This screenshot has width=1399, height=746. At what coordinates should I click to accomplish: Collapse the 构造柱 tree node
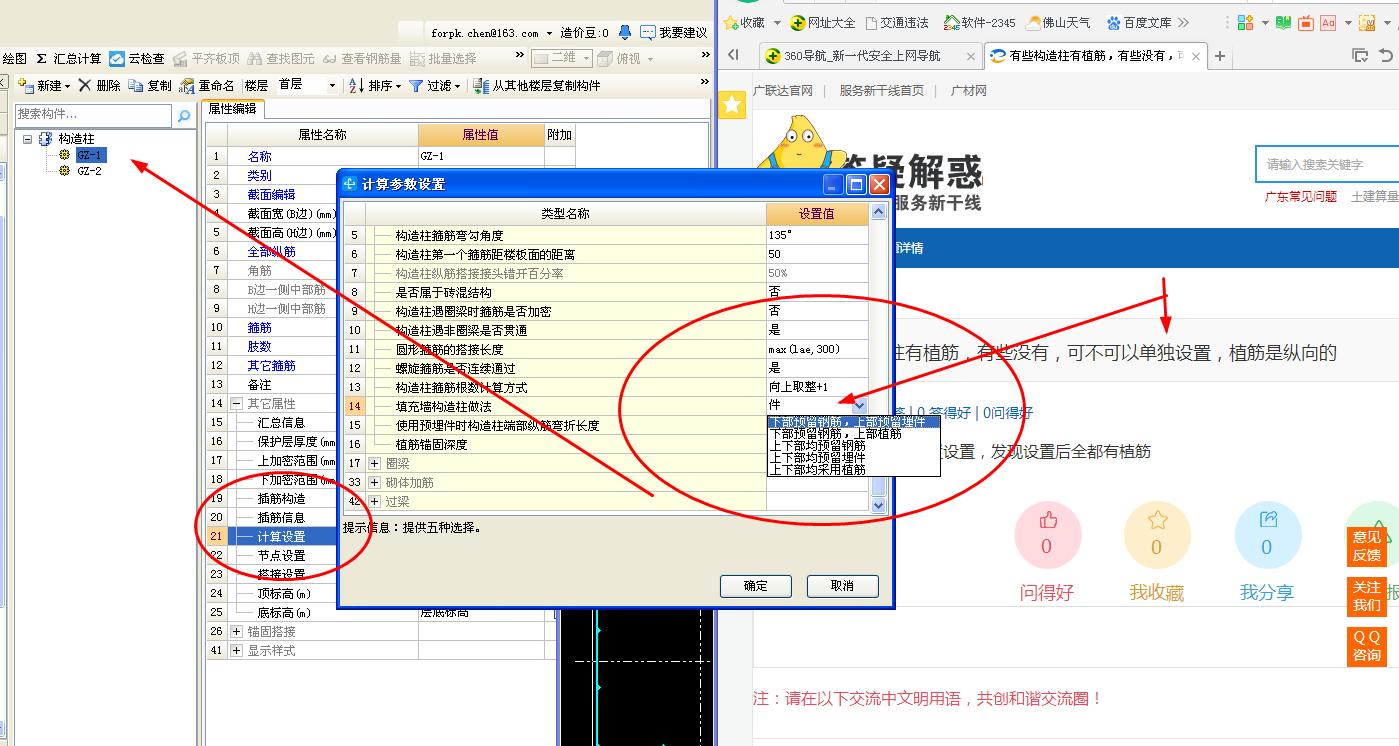28,139
